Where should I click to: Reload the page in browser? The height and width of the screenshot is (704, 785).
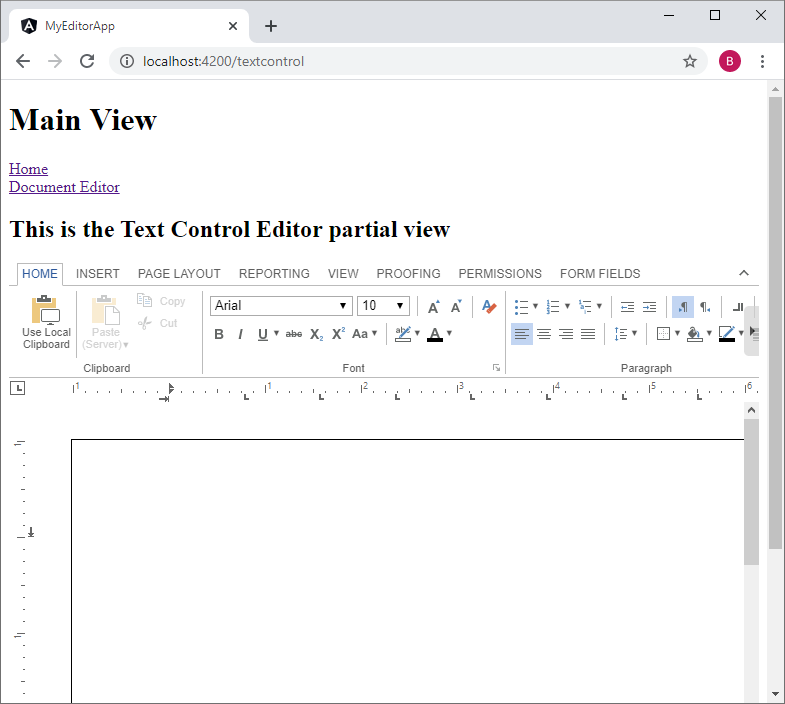pyautogui.click(x=87, y=61)
